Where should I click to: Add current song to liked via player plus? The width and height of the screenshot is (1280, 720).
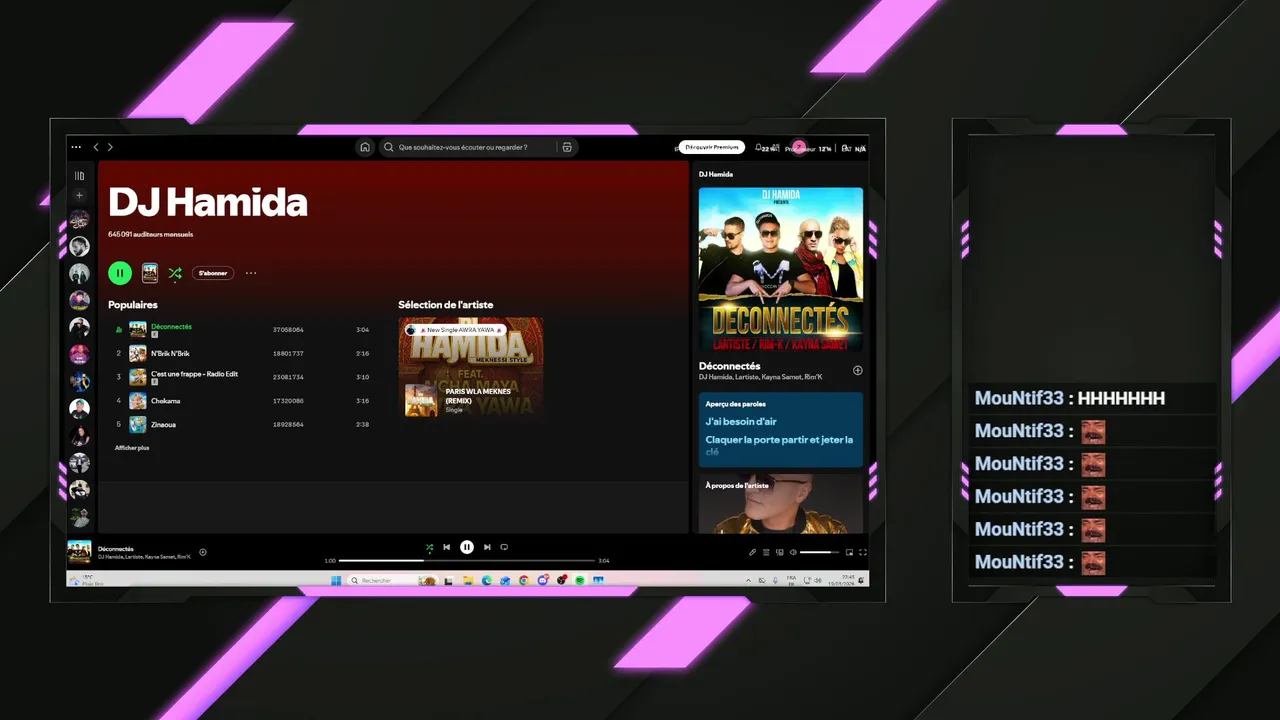[x=203, y=552]
